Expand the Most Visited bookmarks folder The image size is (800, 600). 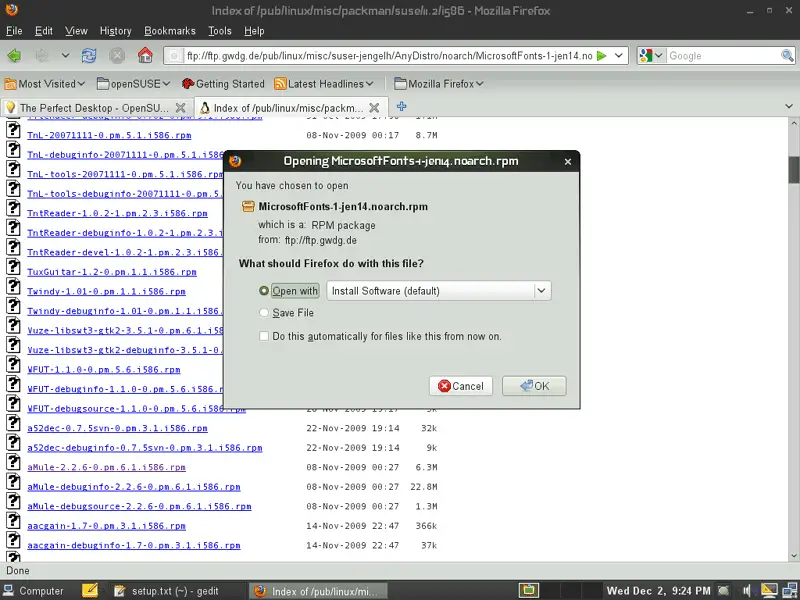(44, 84)
